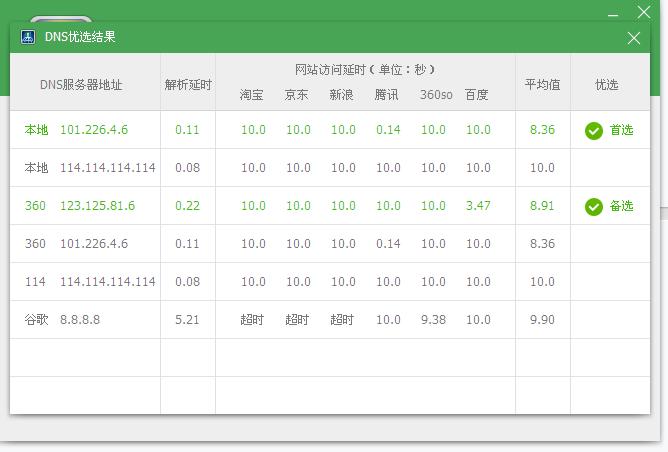Viewport: 668px width, 452px height.
Task: Click the 腾讯 column header
Action: pyautogui.click(x=386, y=94)
